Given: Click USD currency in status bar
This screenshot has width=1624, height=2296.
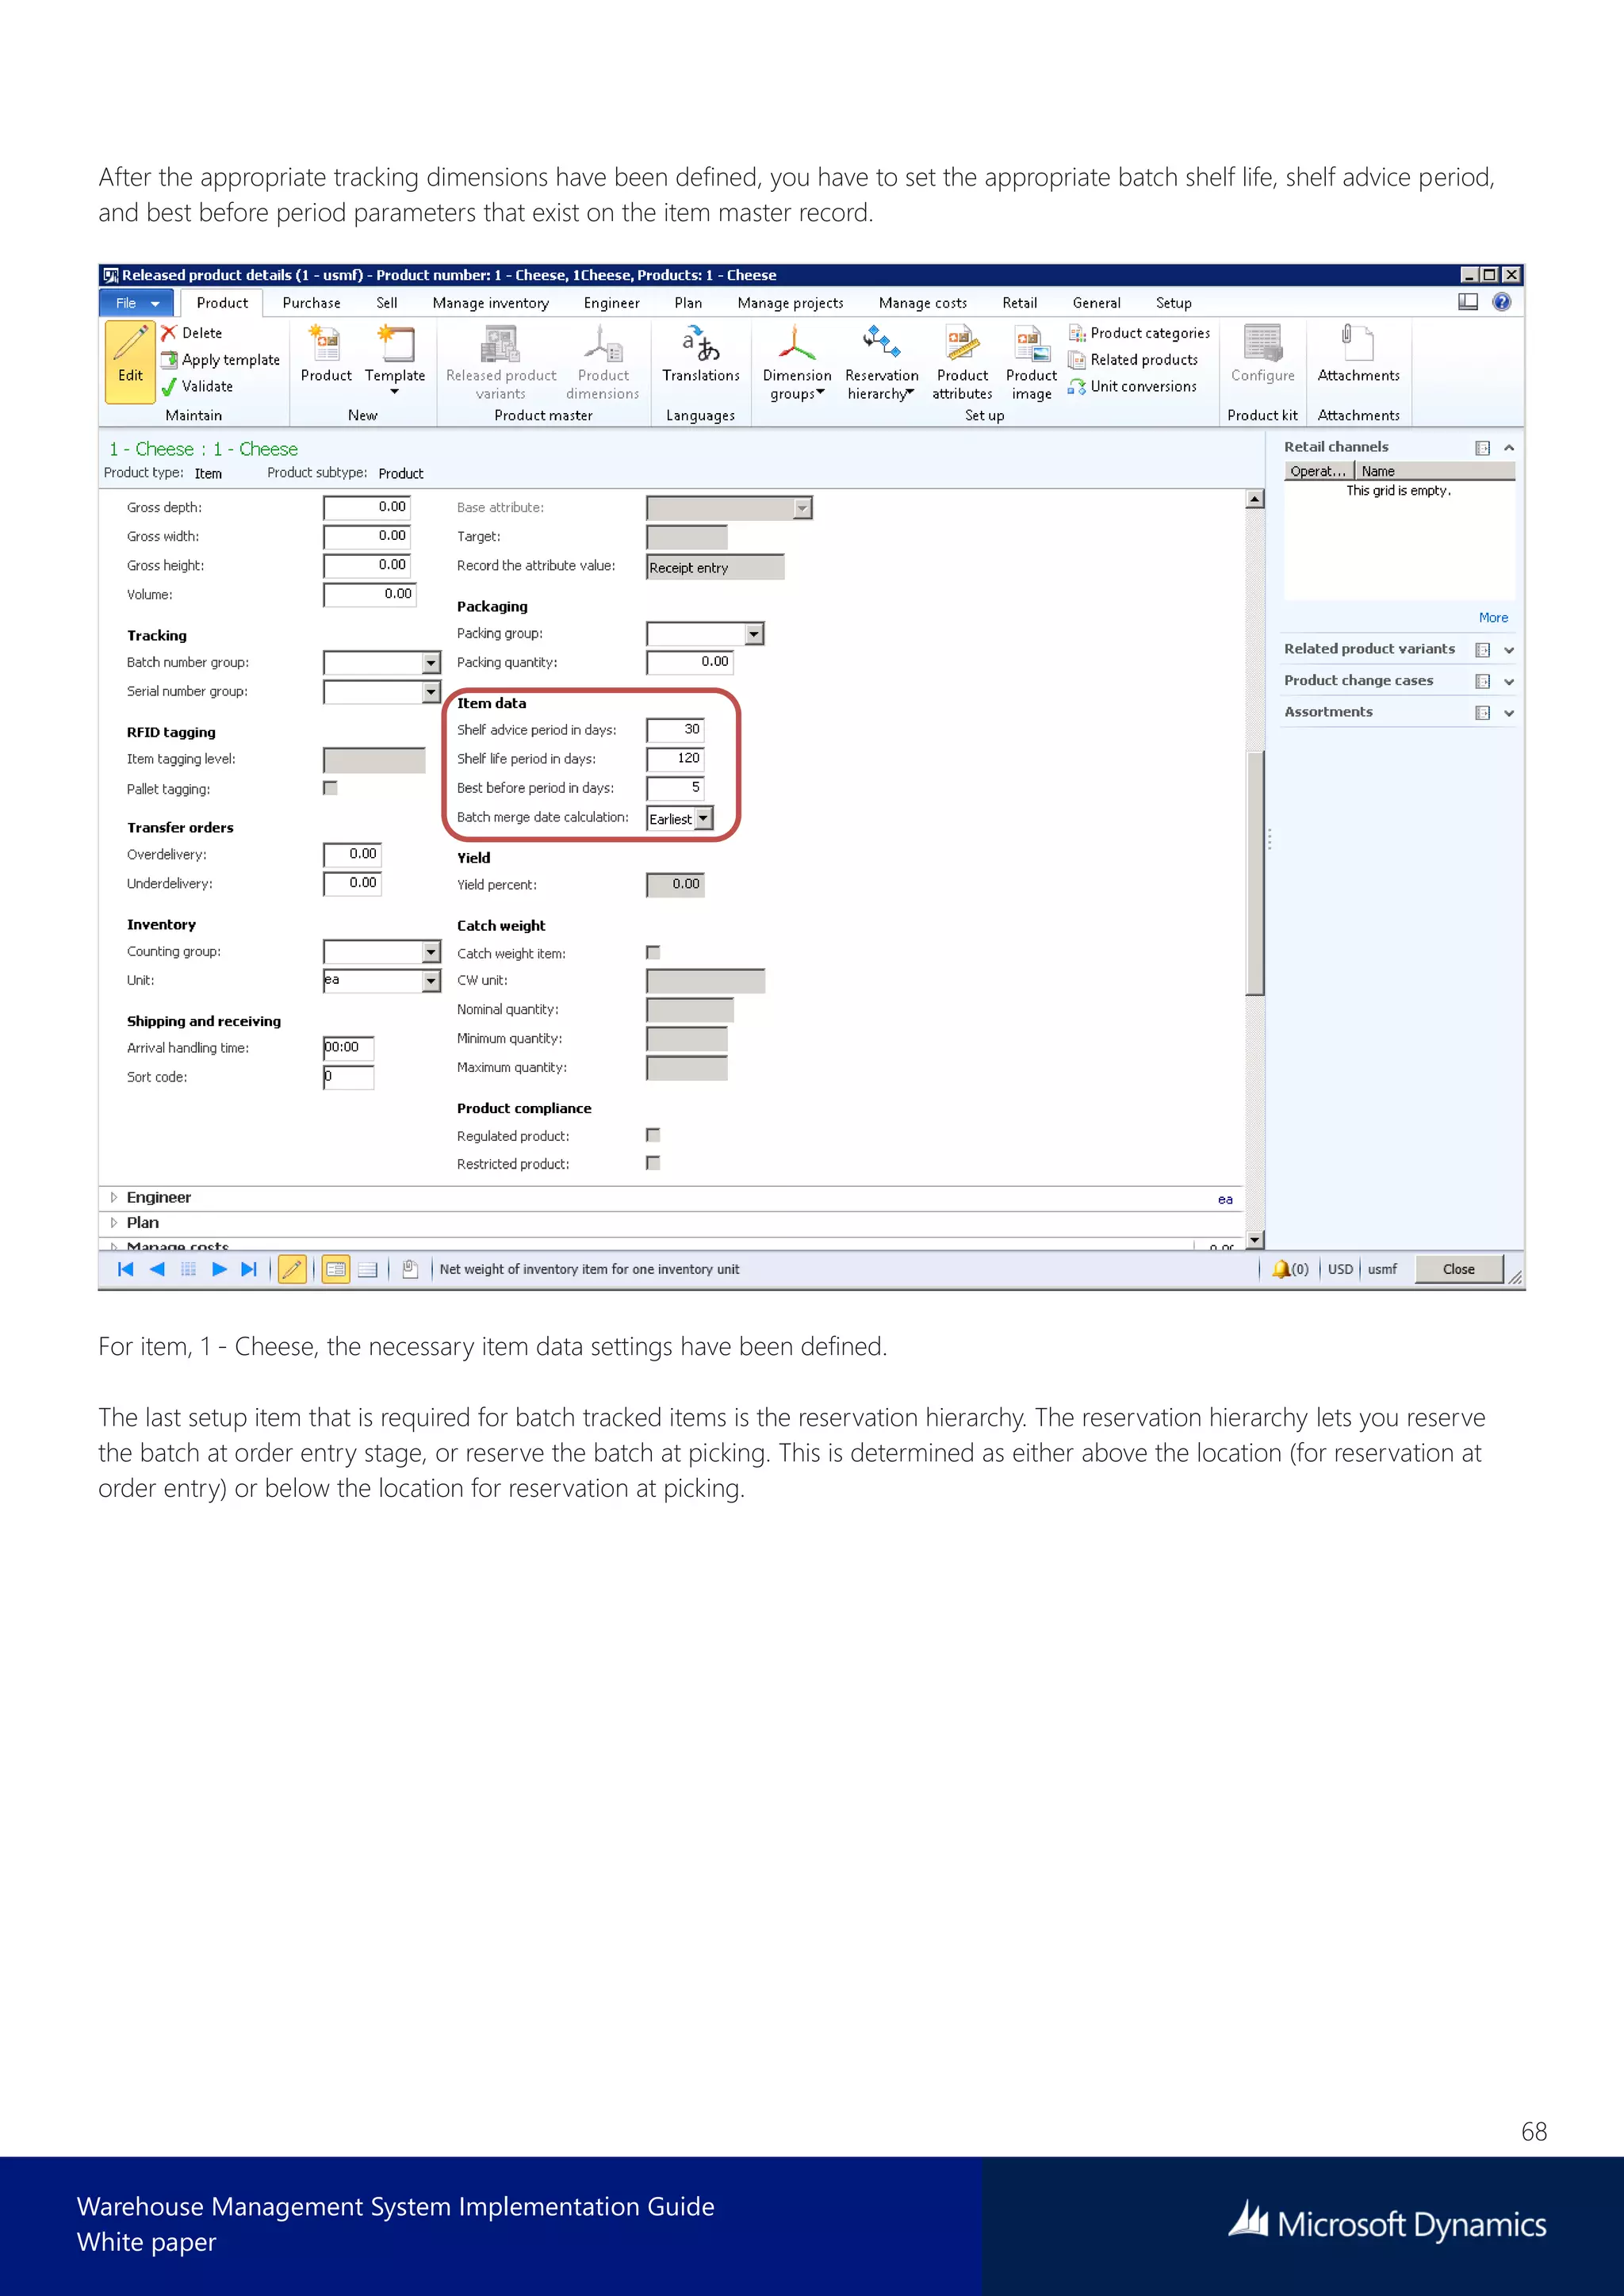Looking at the screenshot, I should tap(1340, 1269).
